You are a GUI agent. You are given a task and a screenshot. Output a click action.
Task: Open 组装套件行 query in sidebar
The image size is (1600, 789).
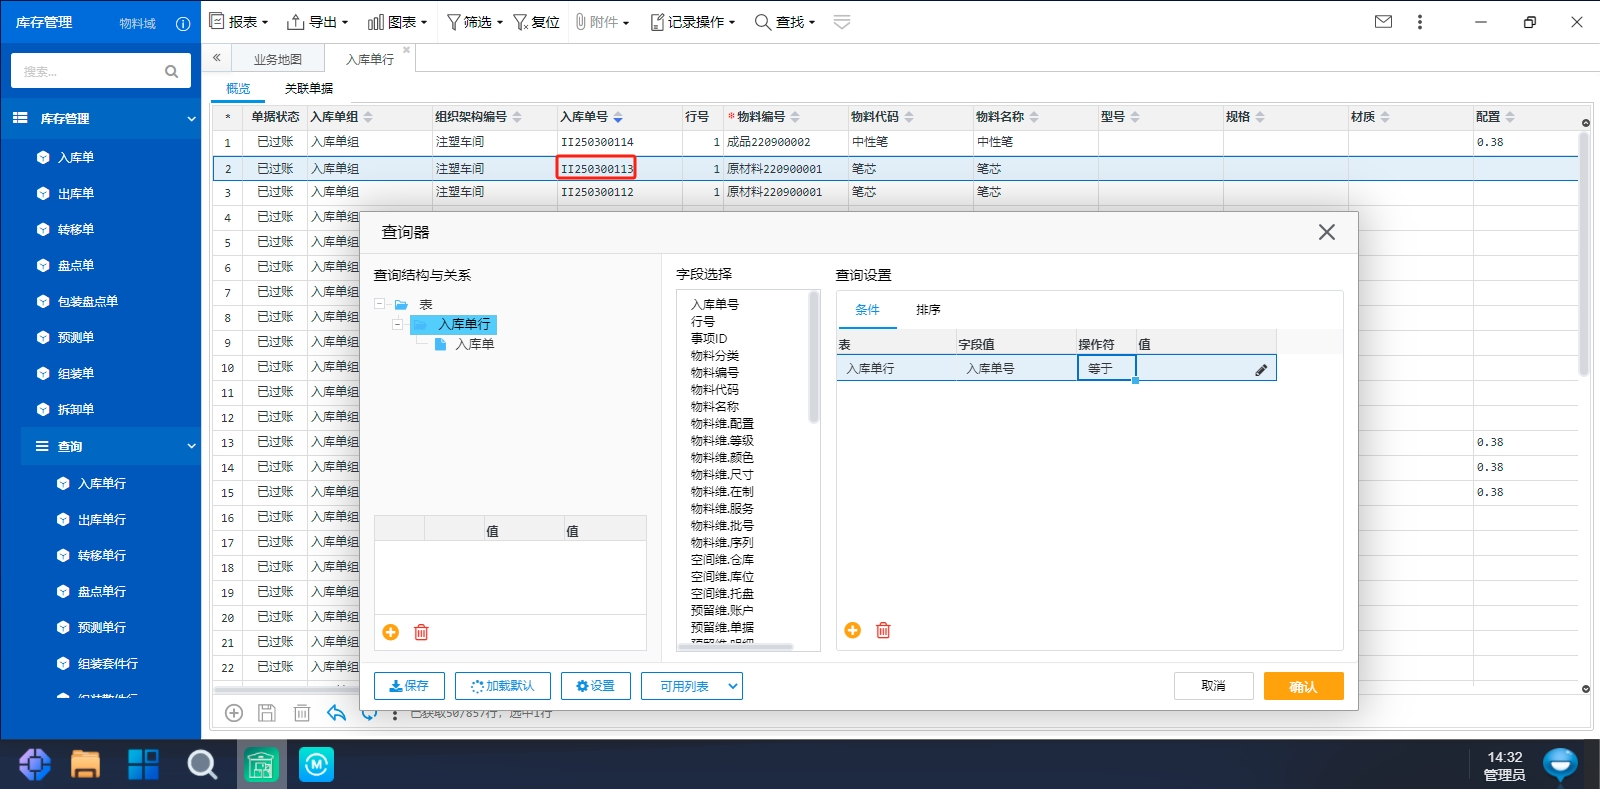108,663
